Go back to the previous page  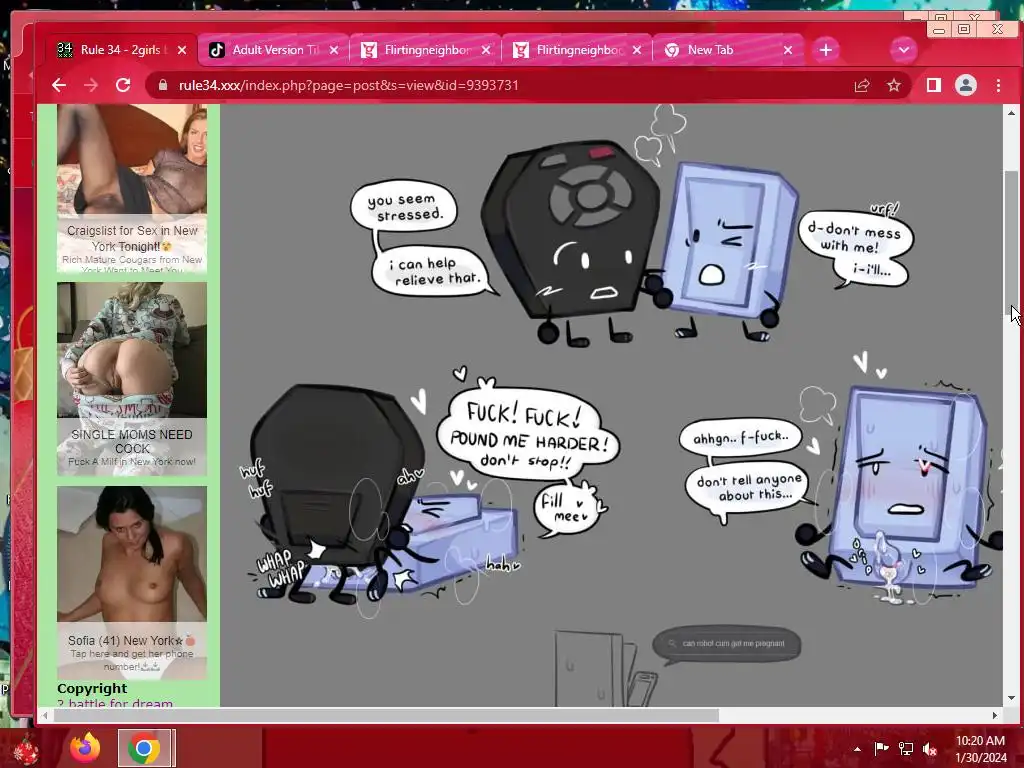coord(59,85)
